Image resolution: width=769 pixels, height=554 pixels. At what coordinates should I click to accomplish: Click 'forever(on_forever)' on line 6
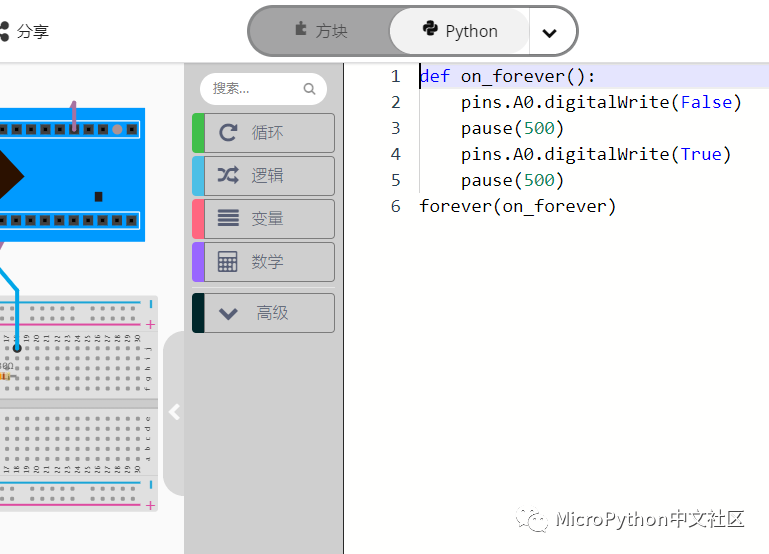(x=517, y=206)
